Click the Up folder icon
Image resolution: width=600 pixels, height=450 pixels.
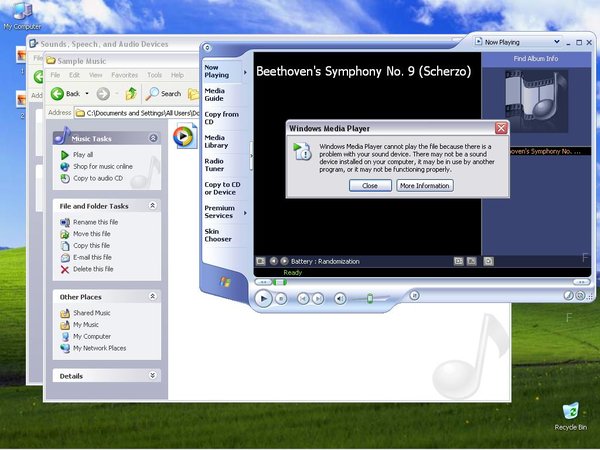(131, 93)
